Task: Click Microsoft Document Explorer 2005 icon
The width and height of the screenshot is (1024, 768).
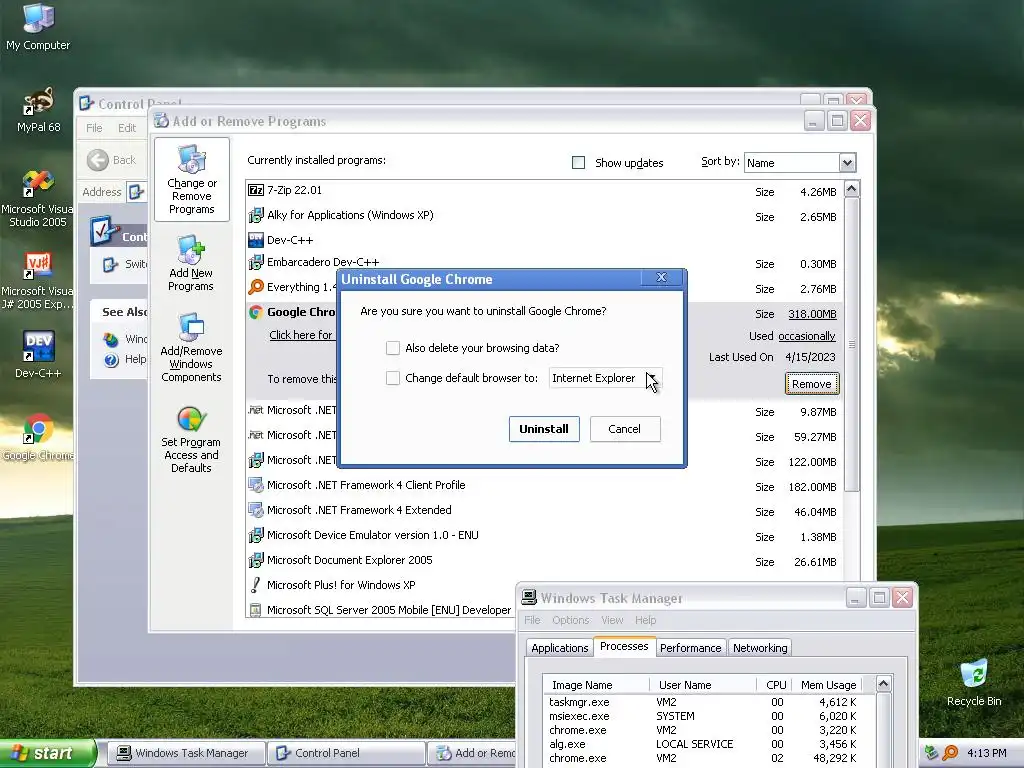Action: (256, 560)
